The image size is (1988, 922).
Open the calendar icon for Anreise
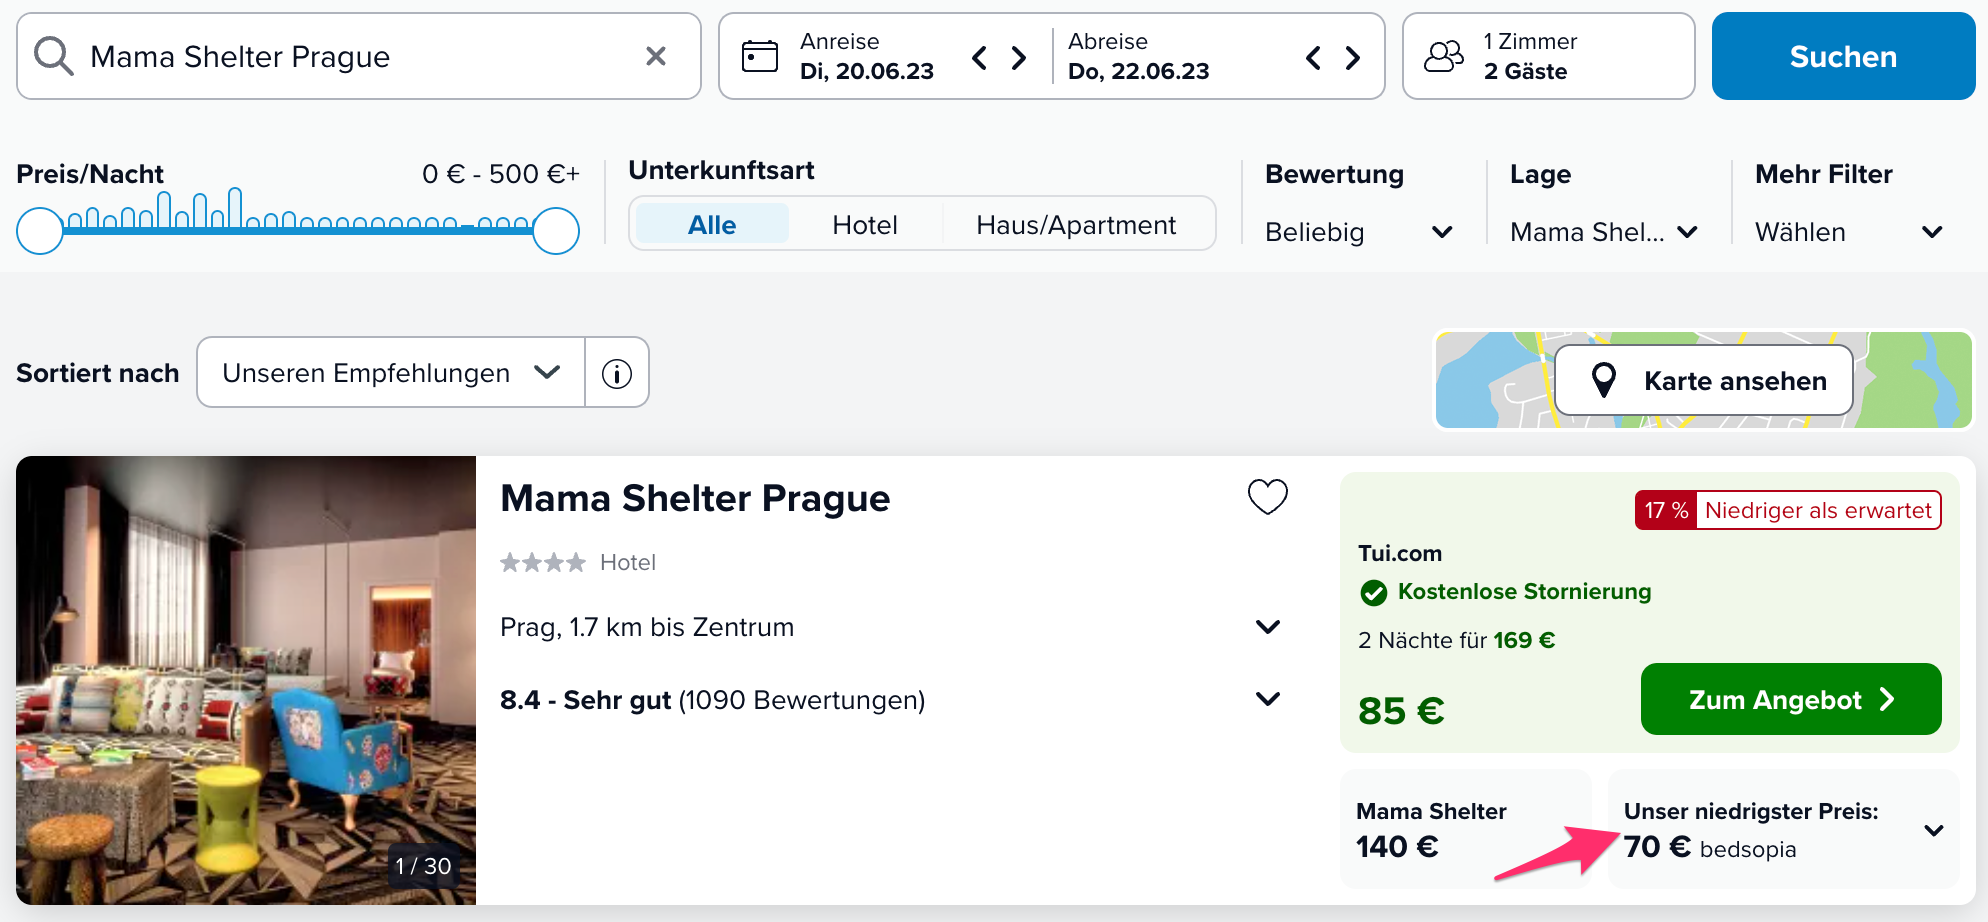(x=760, y=56)
